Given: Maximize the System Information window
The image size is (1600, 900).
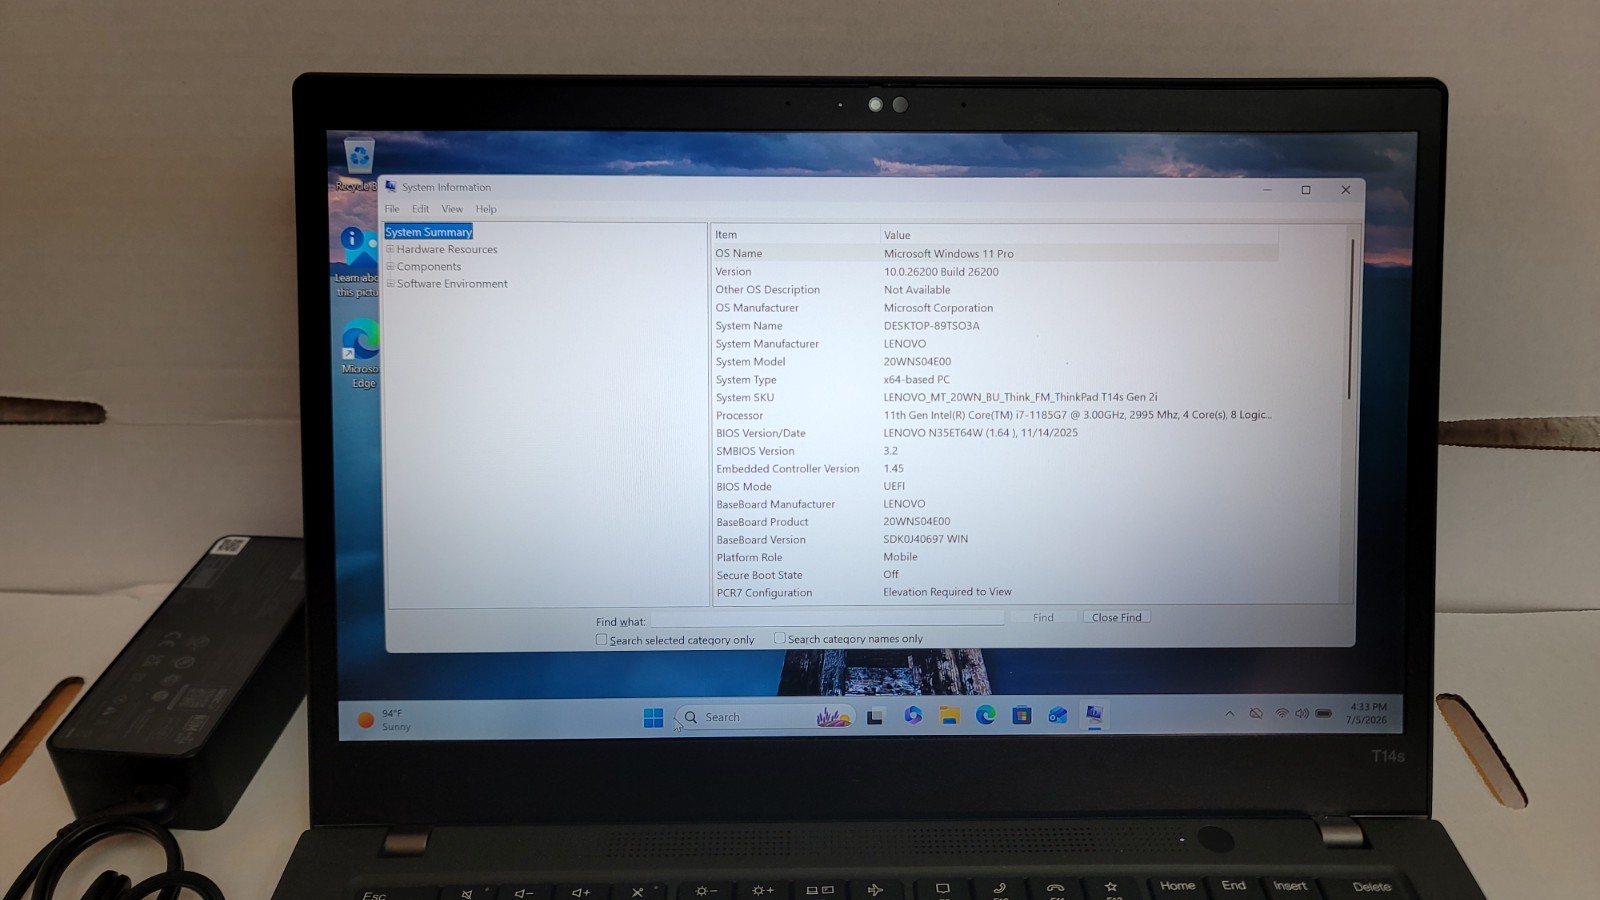Looking at the screenshot, I should 1306,190.
